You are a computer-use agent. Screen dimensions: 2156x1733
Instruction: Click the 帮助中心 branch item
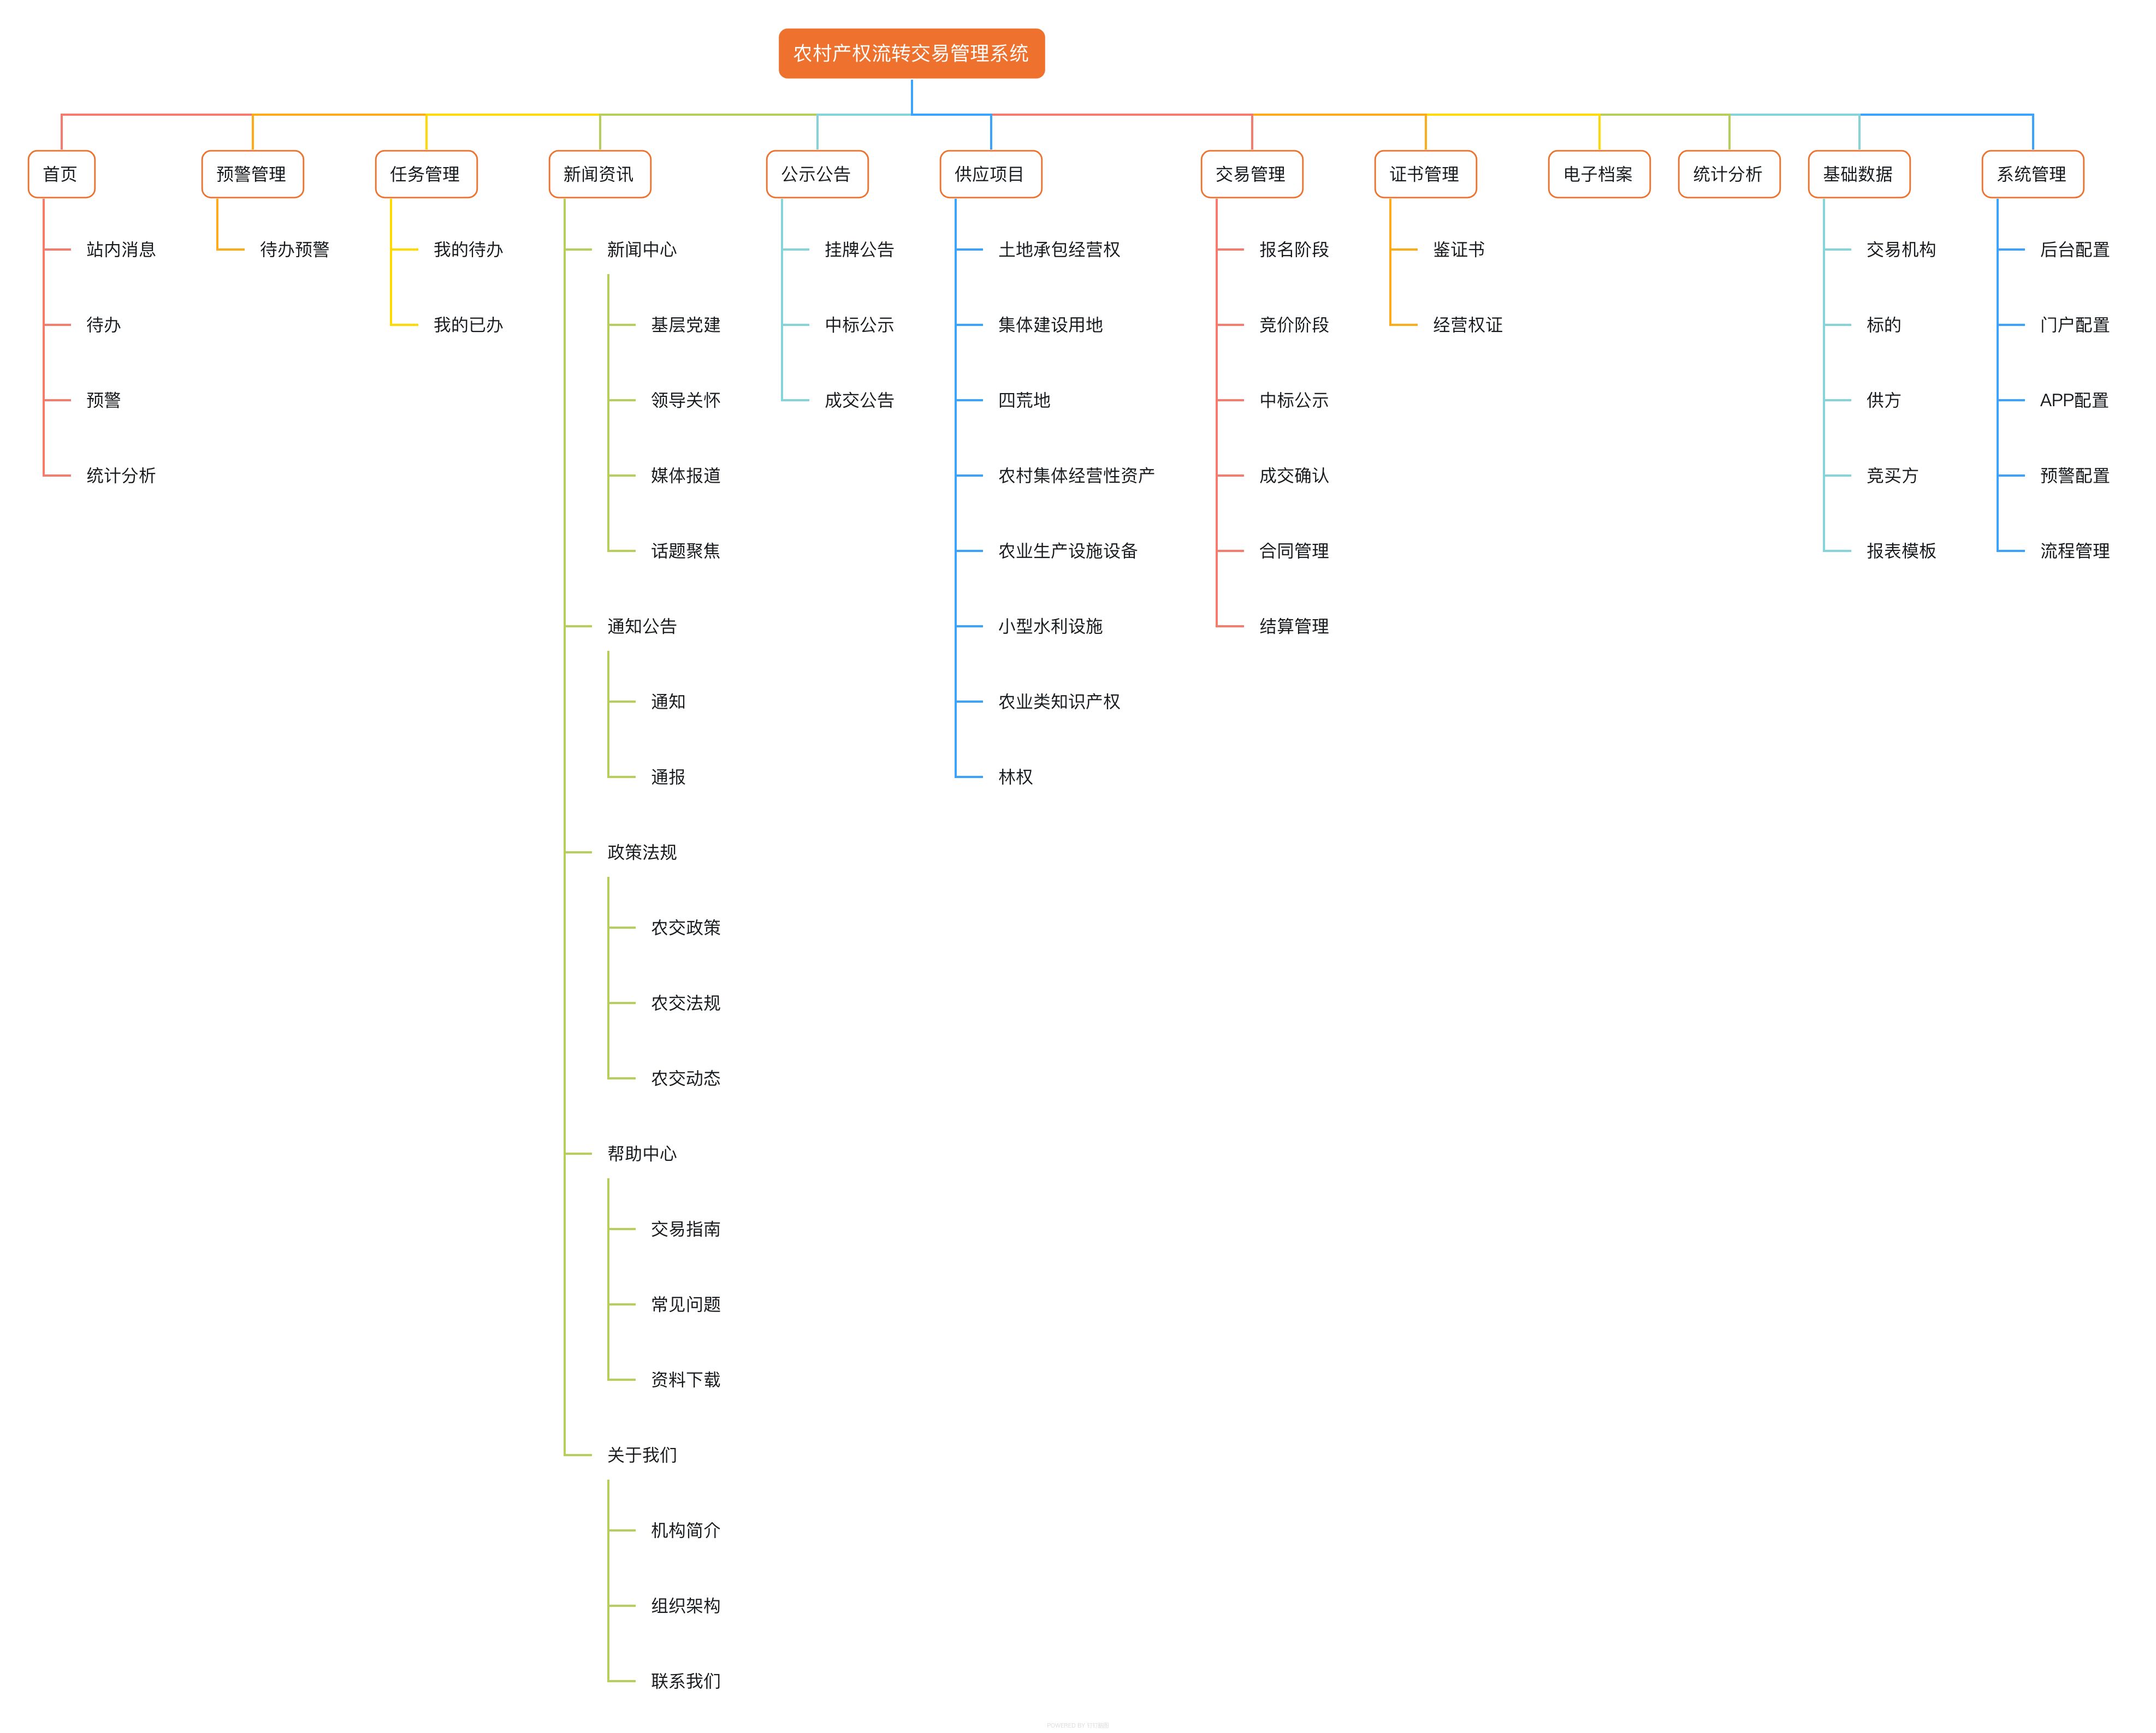coord(641,1153)
